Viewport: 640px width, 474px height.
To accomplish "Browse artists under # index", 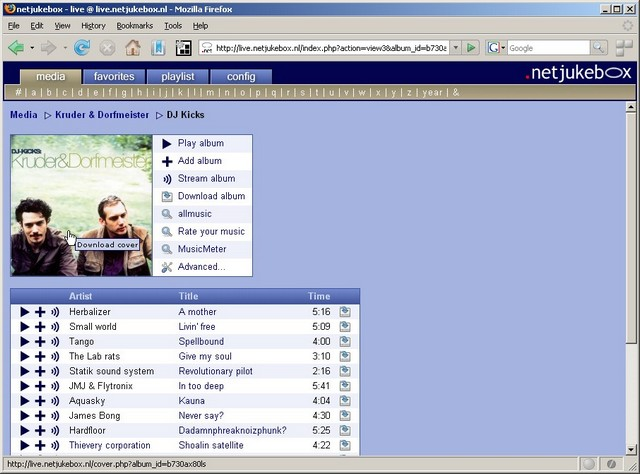I will coord(18,93).
